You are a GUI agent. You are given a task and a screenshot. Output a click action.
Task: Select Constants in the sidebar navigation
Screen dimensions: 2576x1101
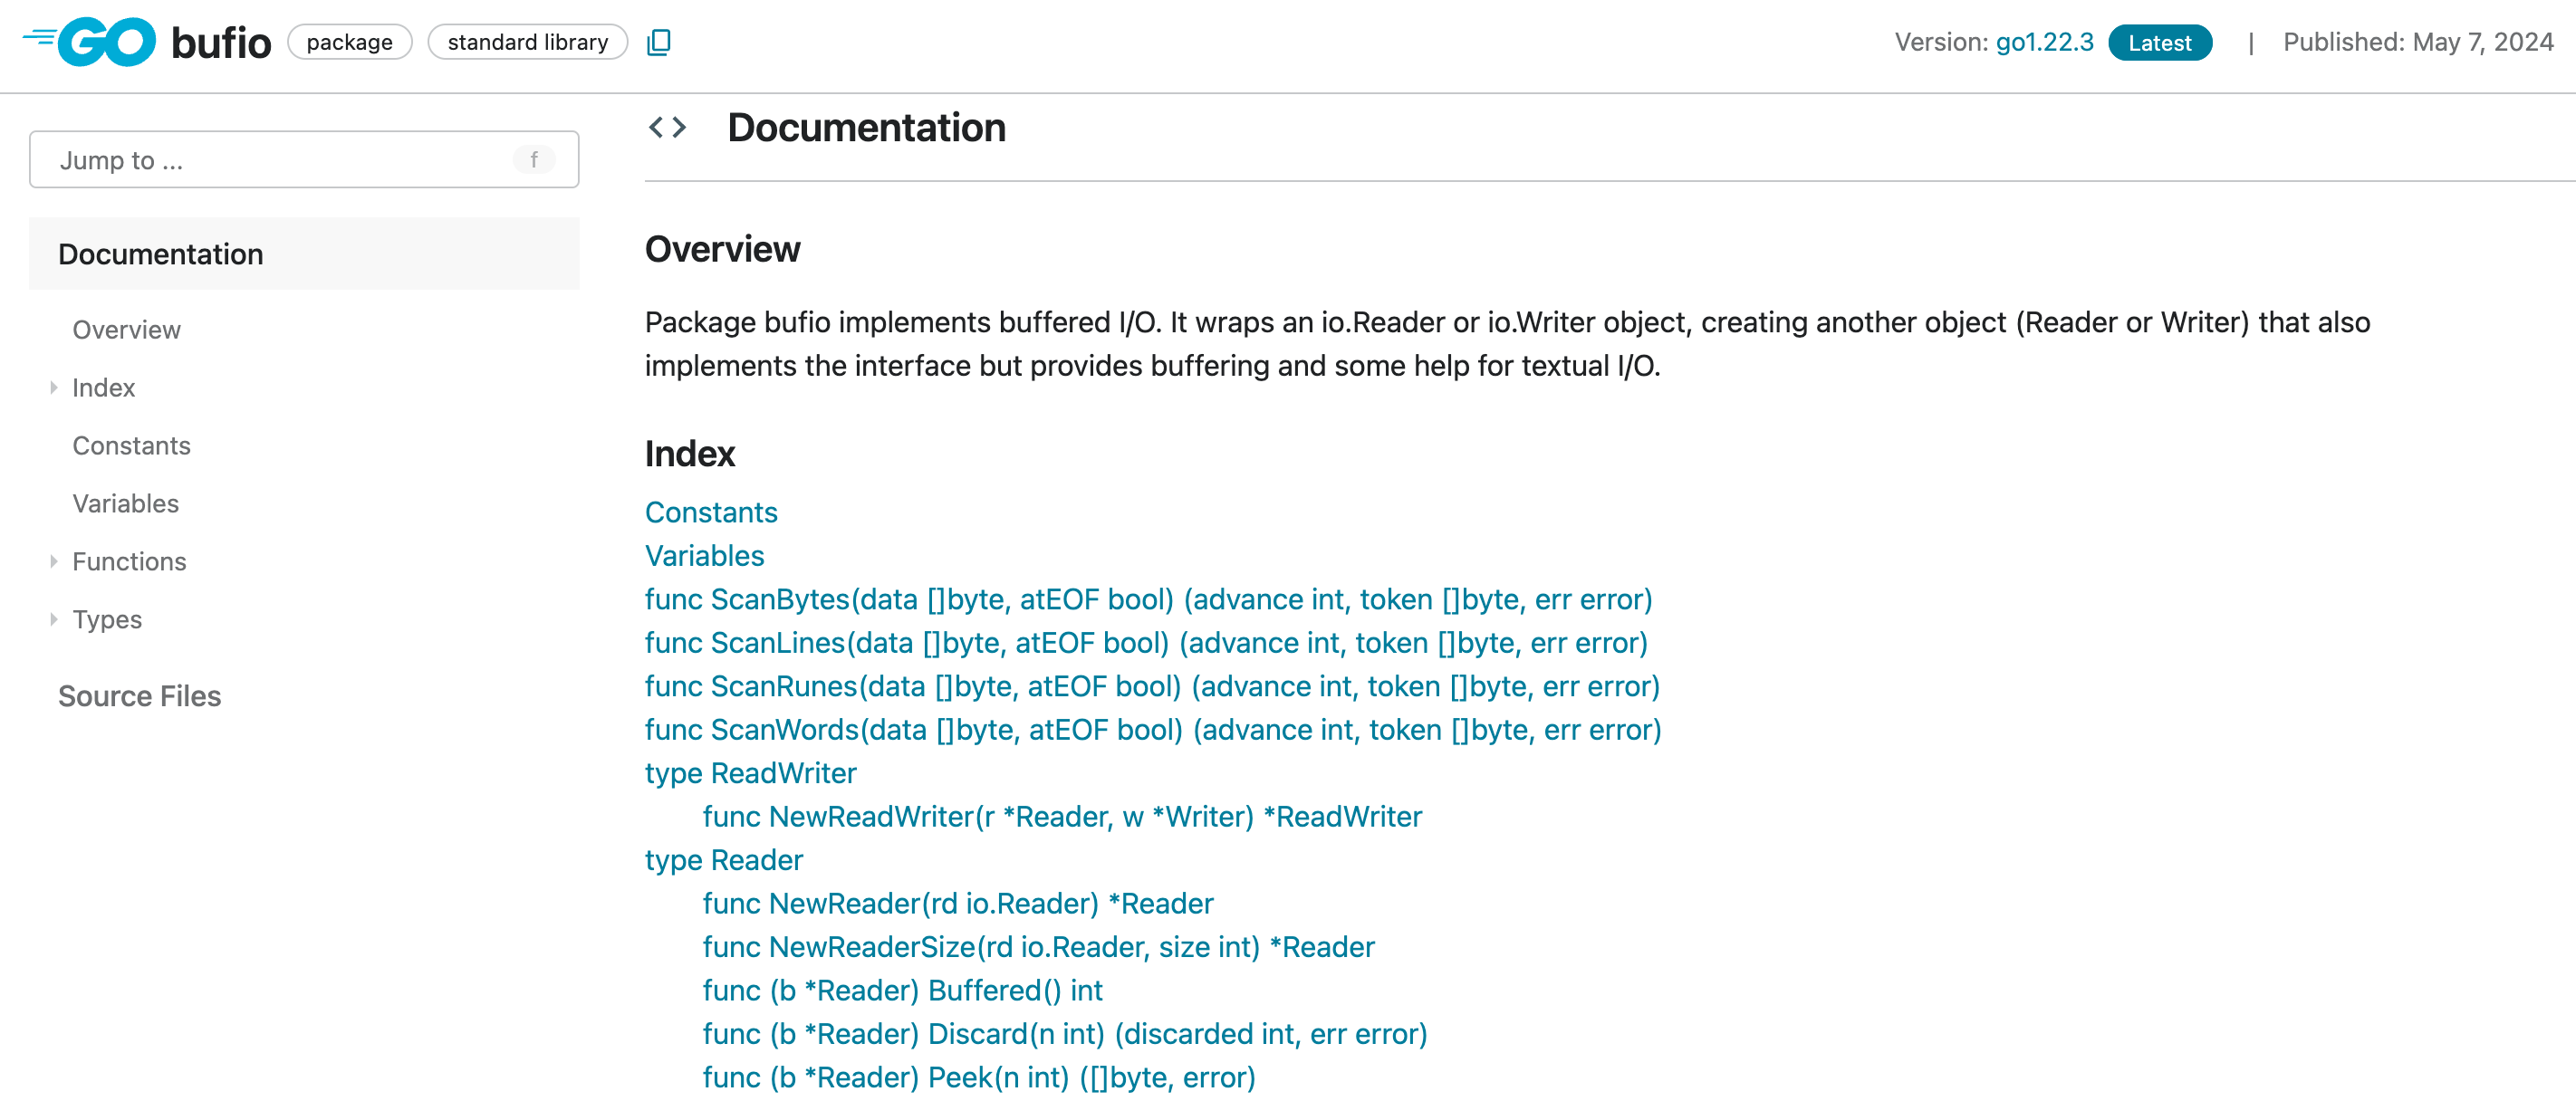(131, 446)
